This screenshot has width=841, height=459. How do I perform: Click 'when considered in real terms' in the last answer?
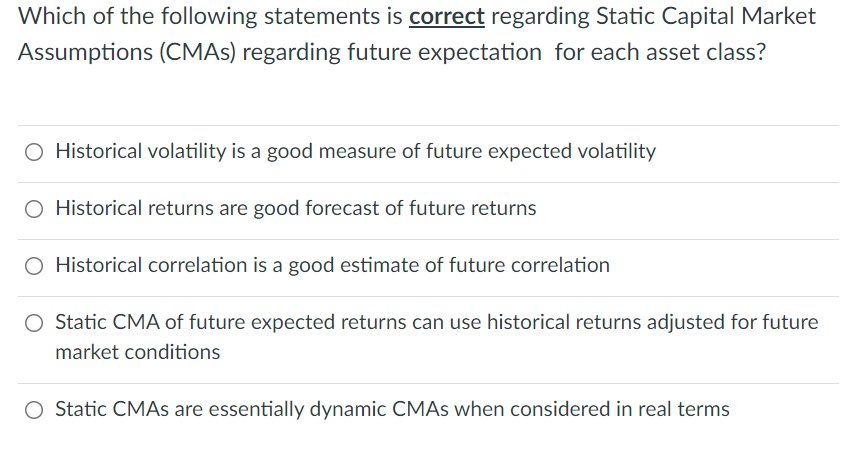pyautogui.click(x=592, y=409)
